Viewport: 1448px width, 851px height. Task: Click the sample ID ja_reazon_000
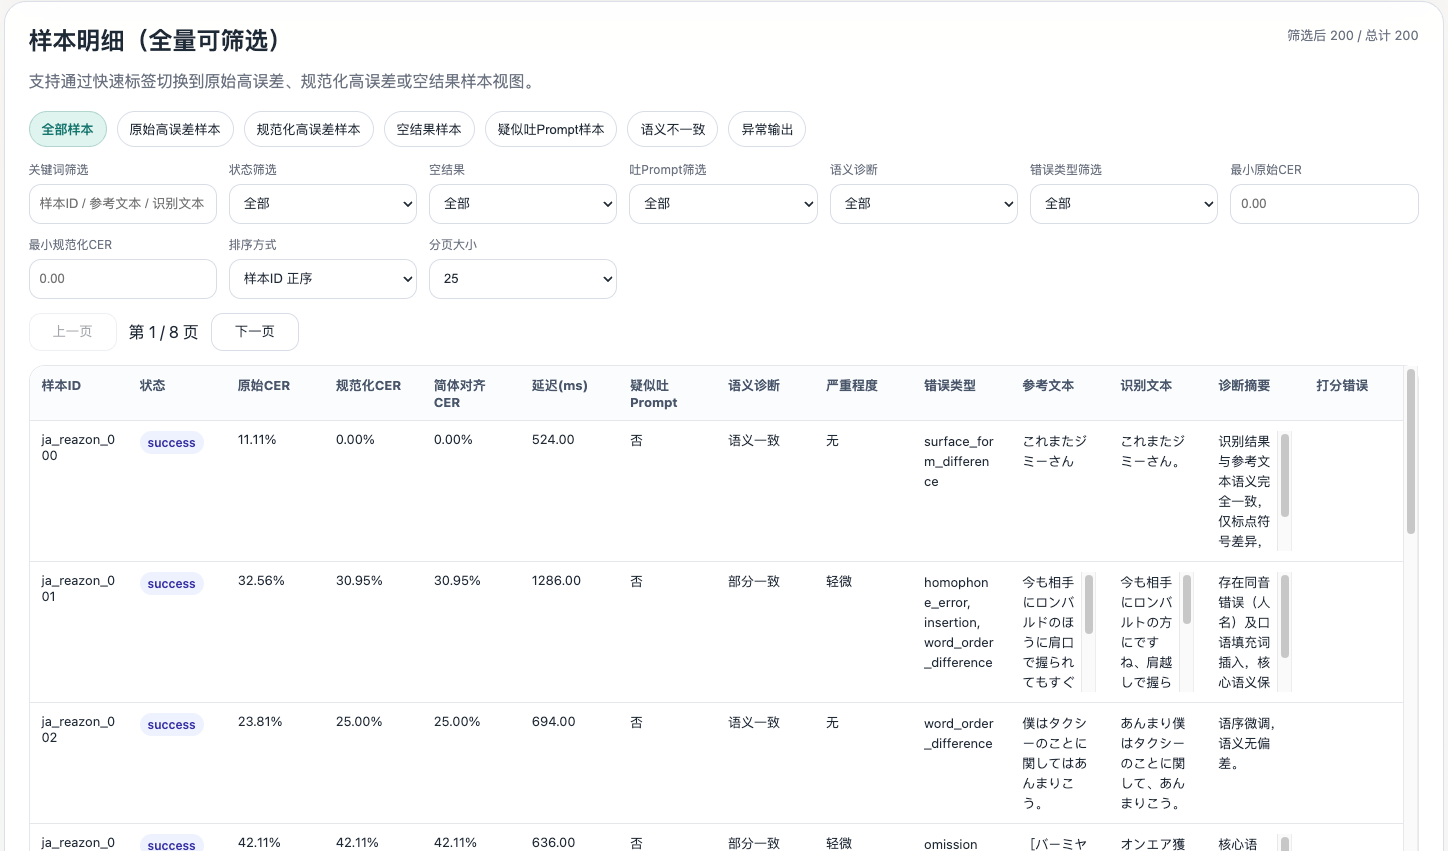(78, 448)
